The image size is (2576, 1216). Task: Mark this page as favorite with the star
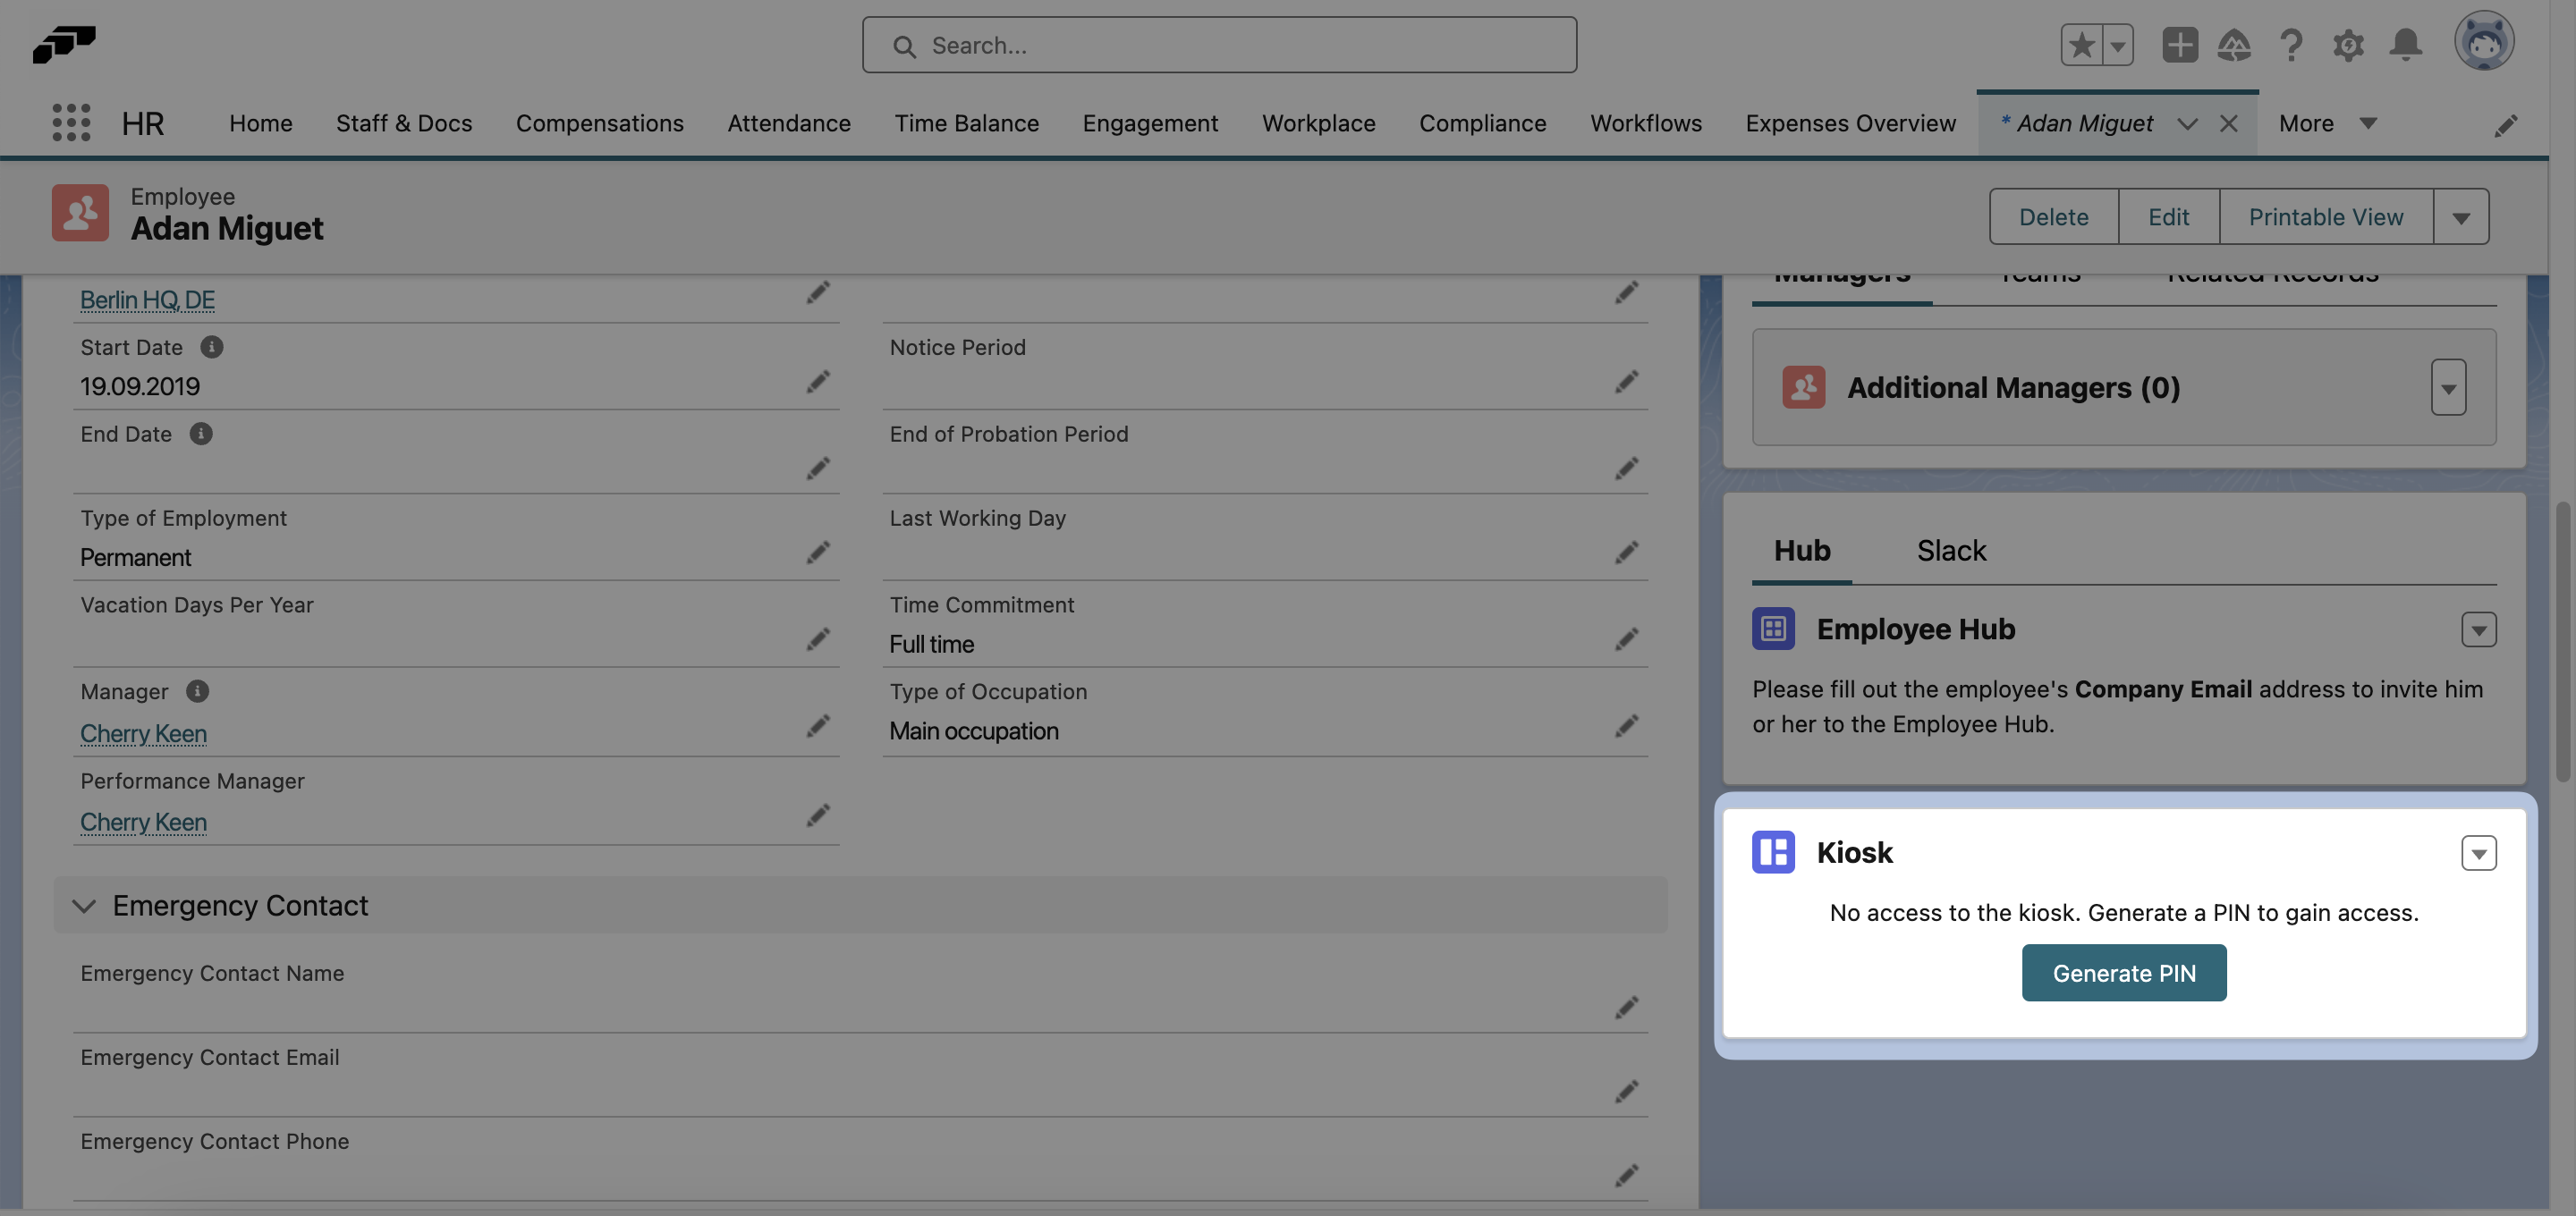(2082, 45)
